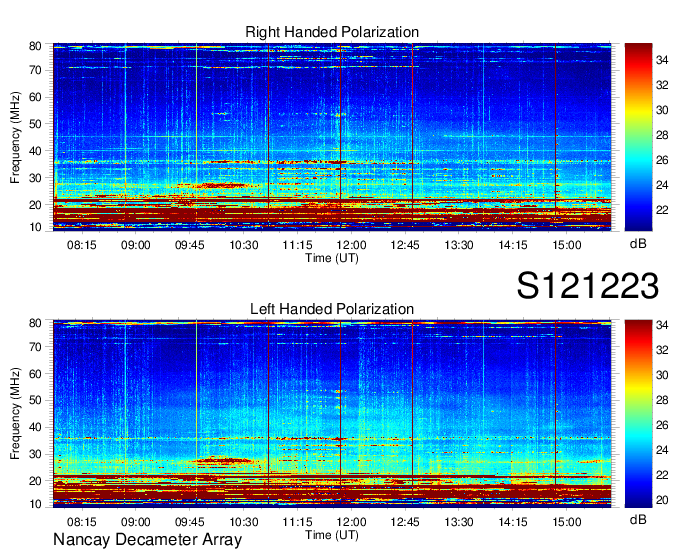
Task: Click the 20 MHz tick label on the bottom plot
Action: (x=36, y=481)
